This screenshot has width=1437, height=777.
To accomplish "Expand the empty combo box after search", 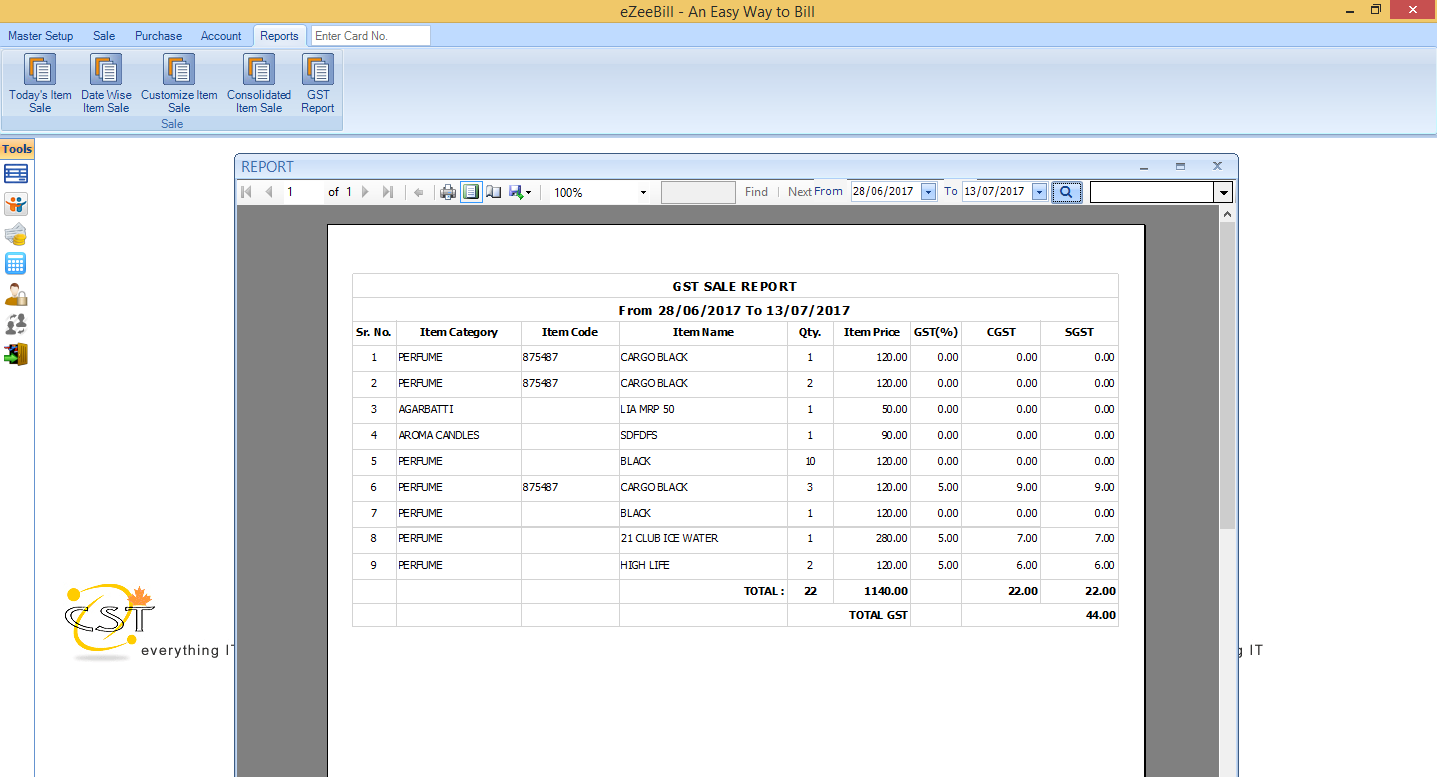I will coord(1223,192).
